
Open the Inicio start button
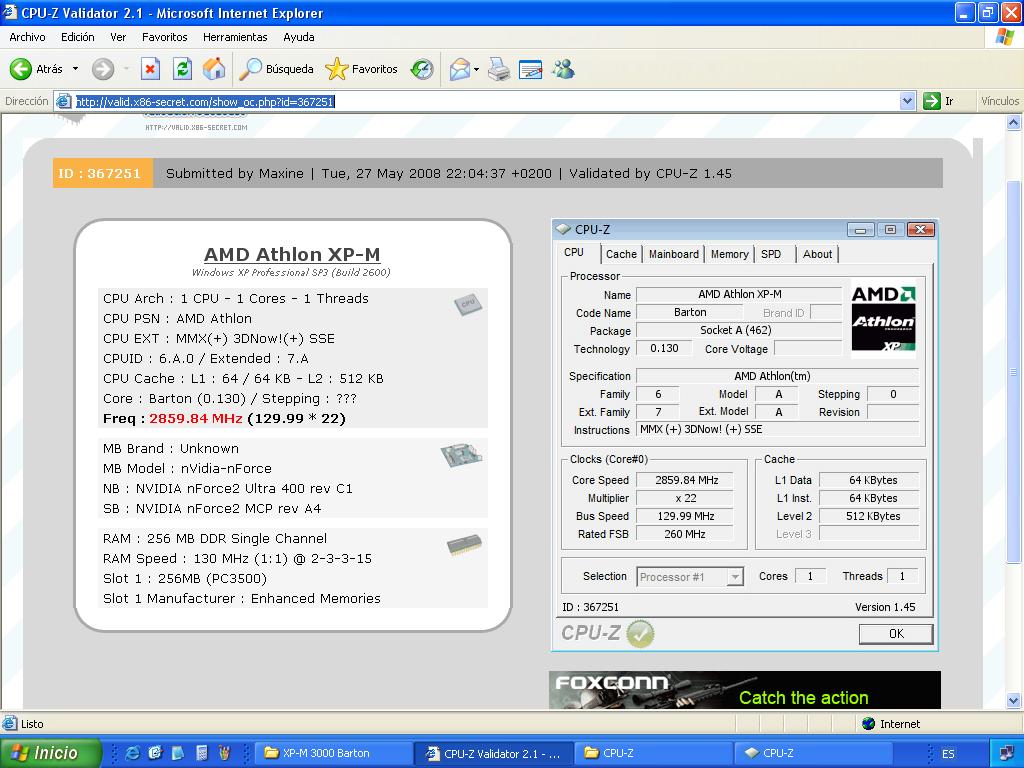coord(50,753)
